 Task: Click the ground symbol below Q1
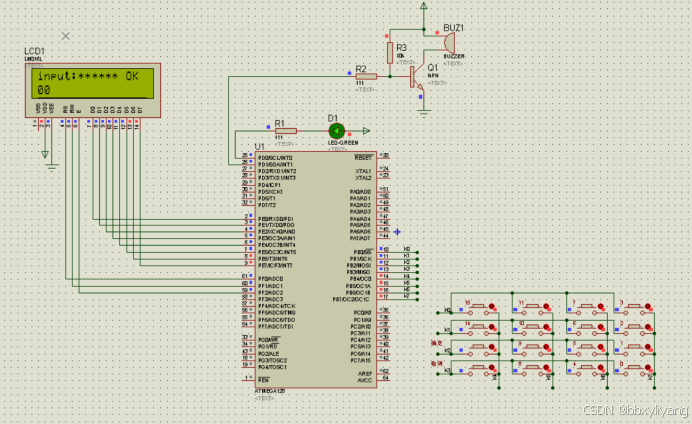(424, 113)
